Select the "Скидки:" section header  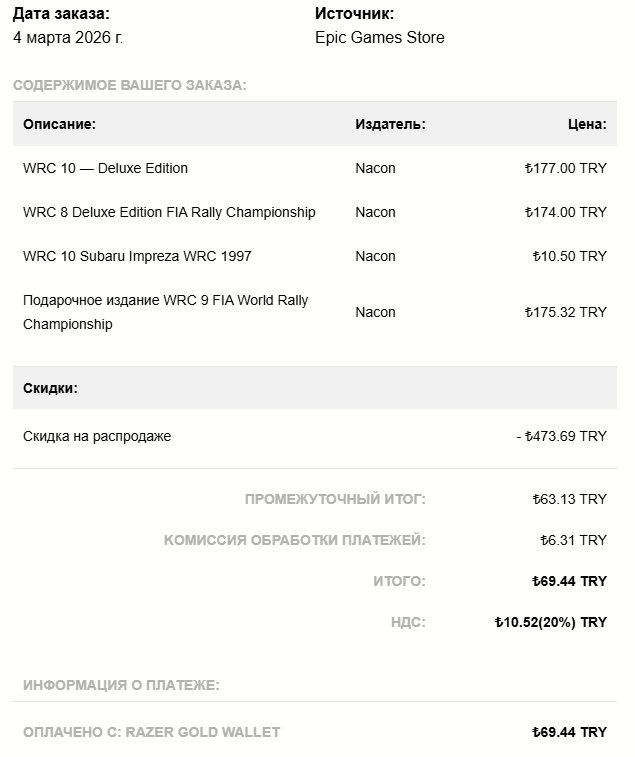point(50,388)
